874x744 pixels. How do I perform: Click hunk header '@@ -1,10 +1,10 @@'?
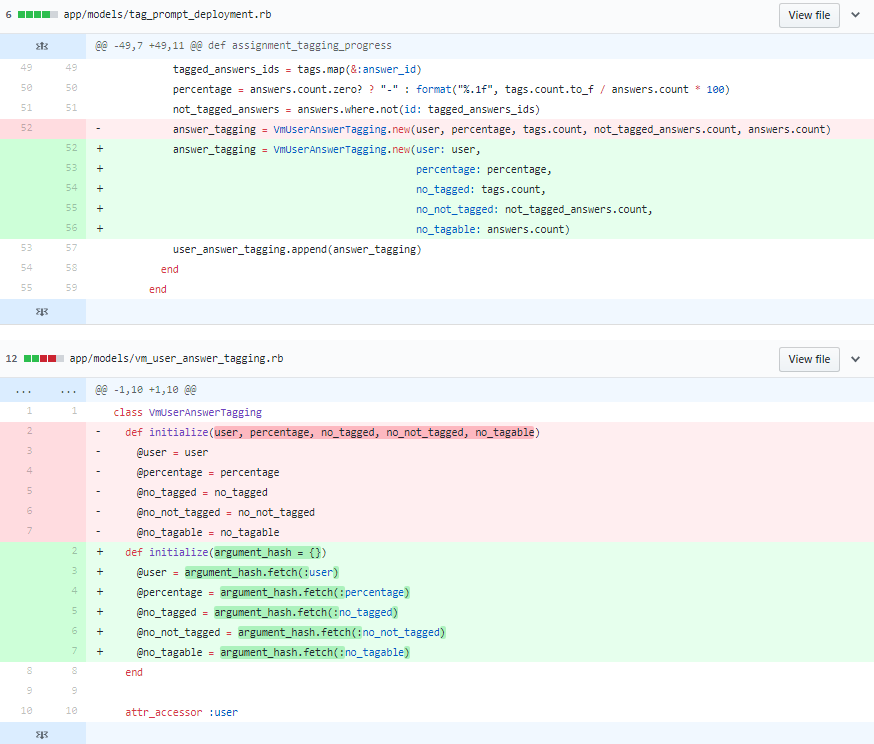pyautogui.click(x=145, y=390)
